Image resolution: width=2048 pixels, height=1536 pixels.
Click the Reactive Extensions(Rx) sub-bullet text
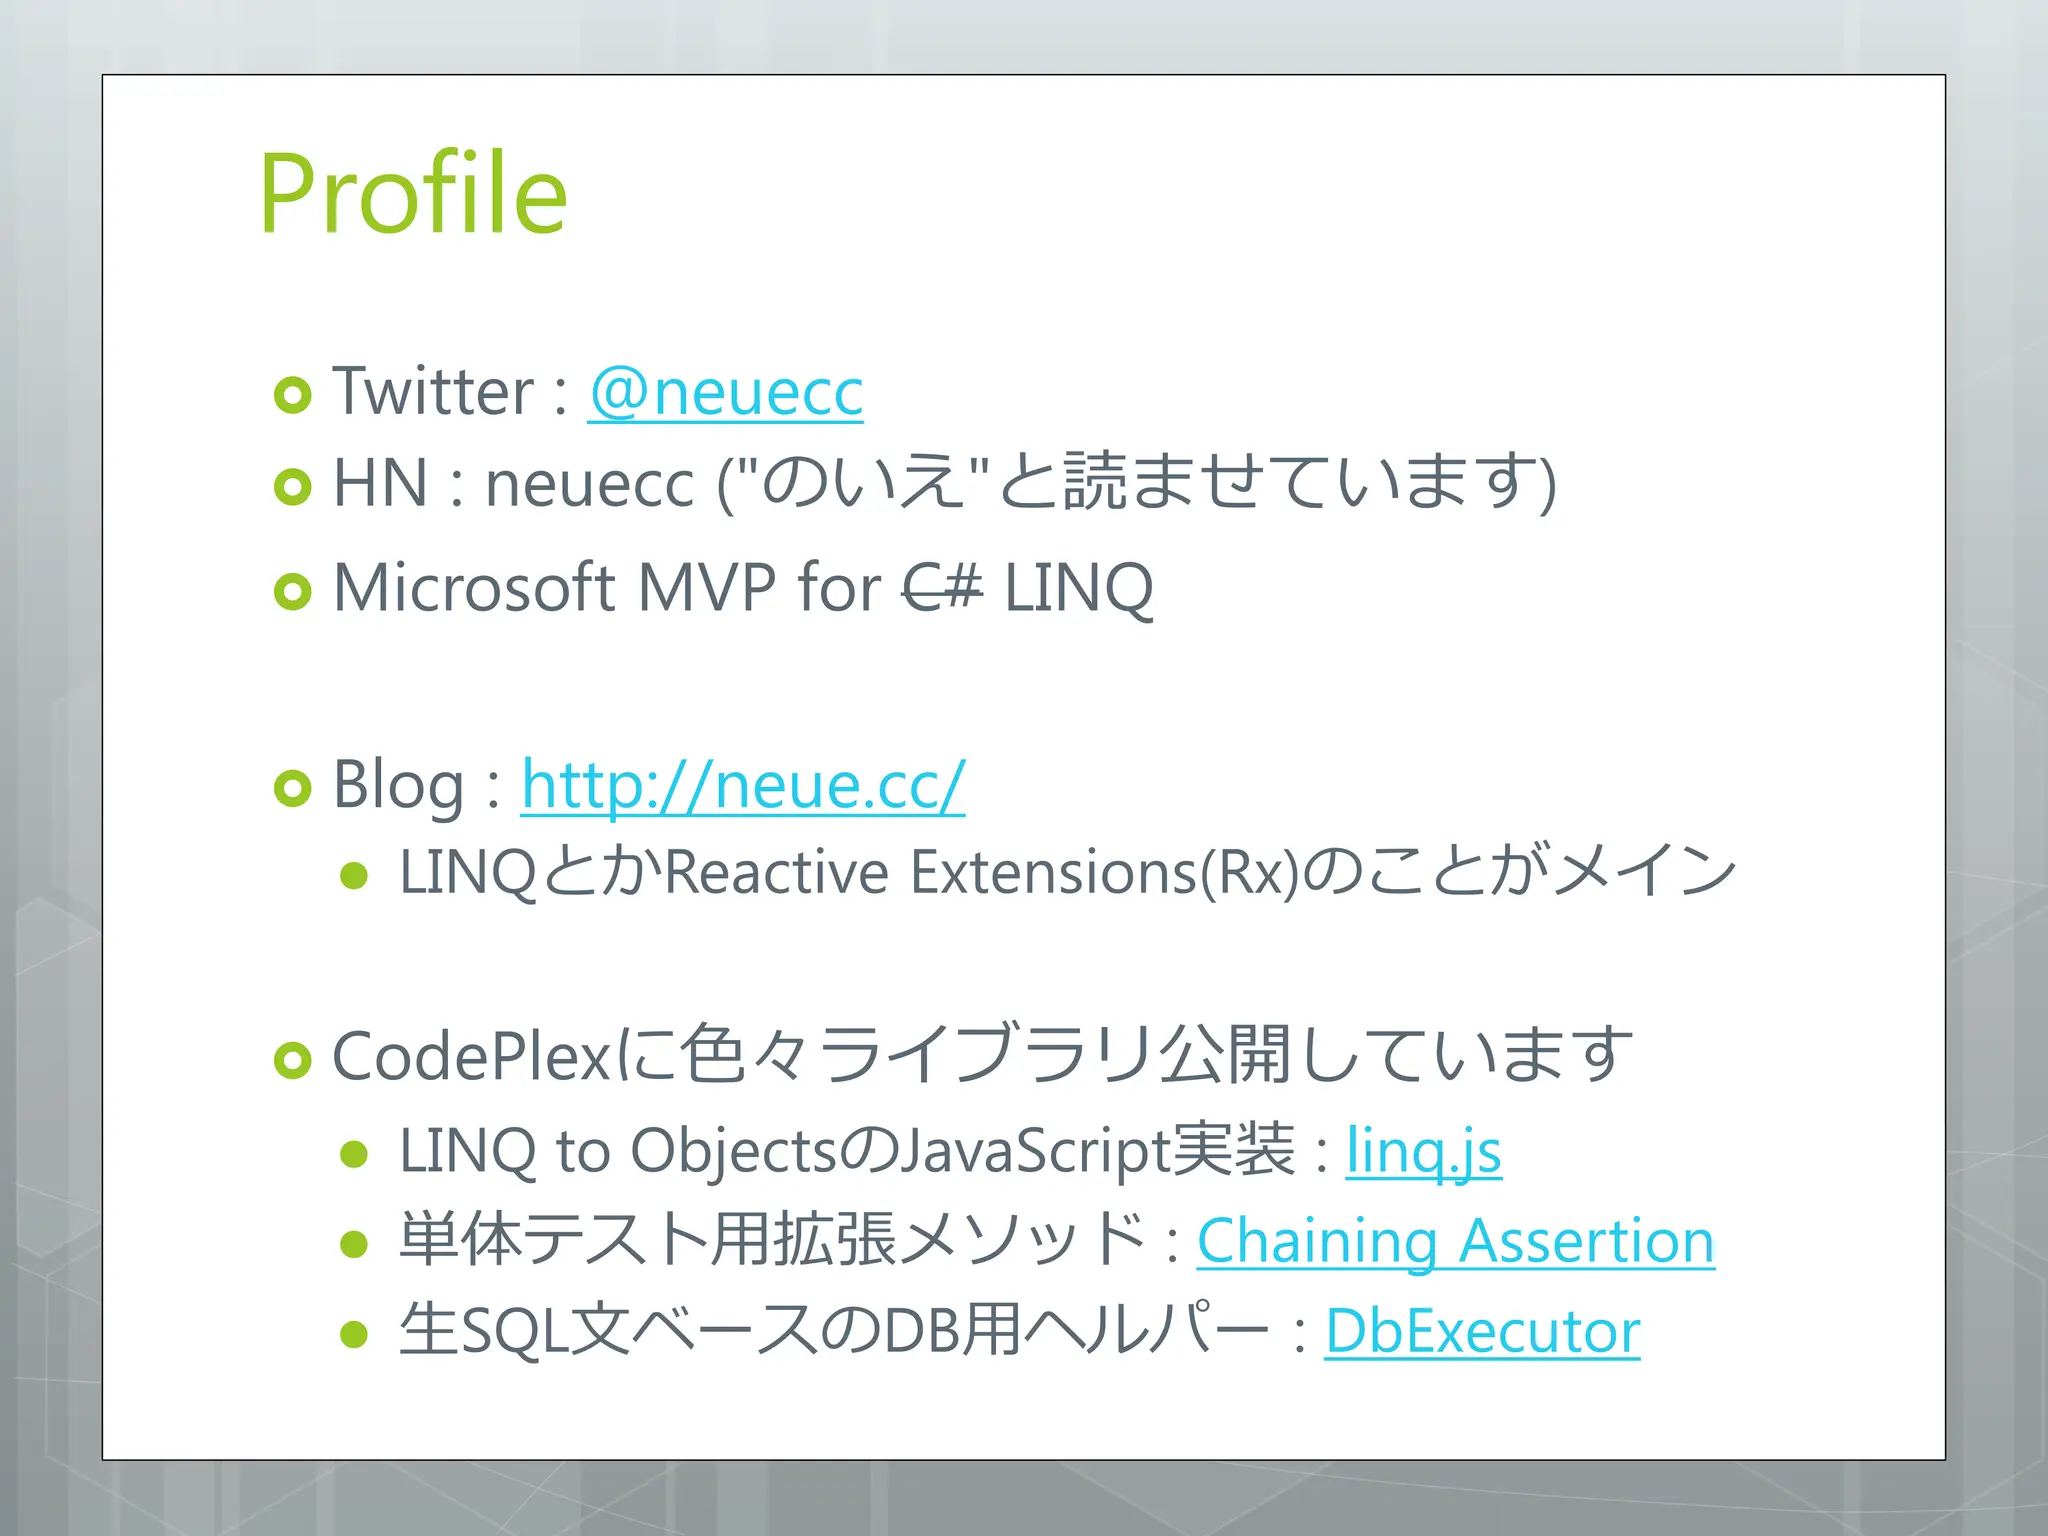(x=1067, y=871)
